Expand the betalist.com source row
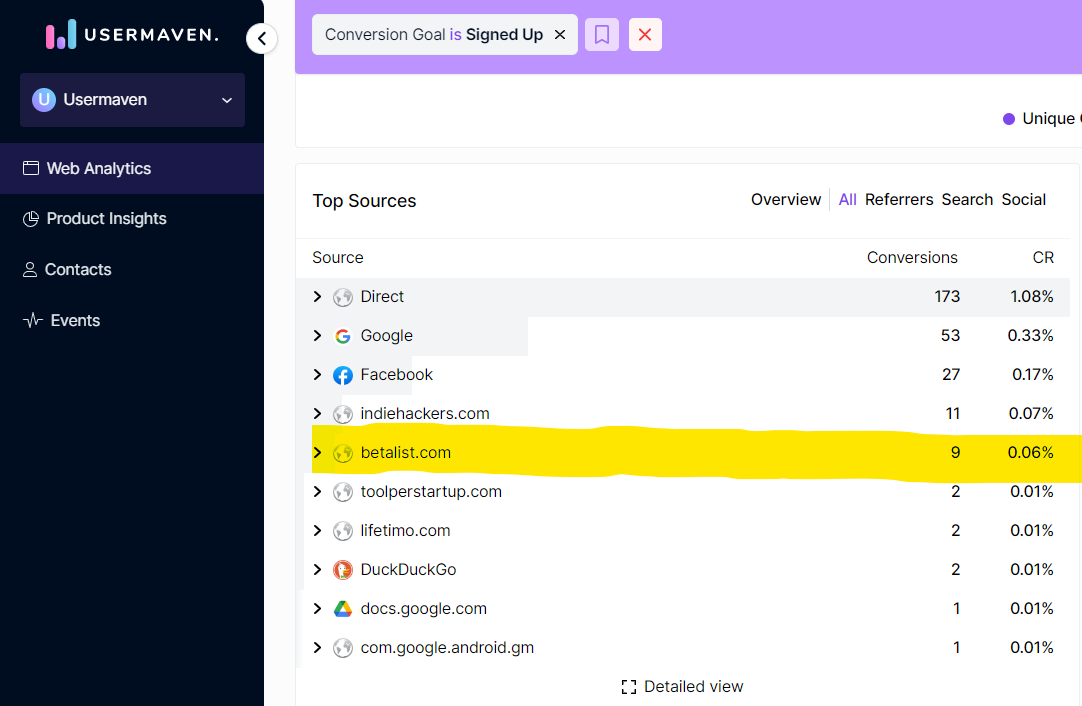The image size is (1082, 706). pos(317,453)
